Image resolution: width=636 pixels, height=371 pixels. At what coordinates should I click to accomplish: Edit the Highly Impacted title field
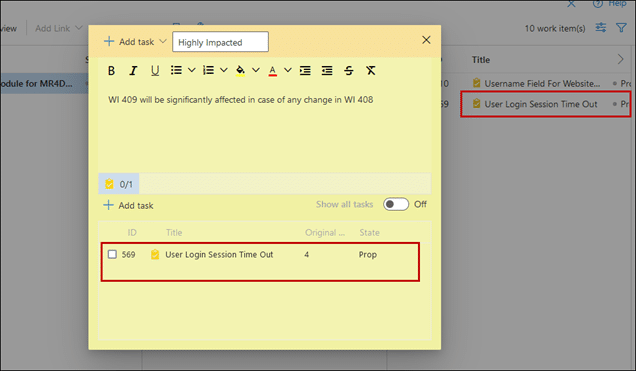[x=220, y=42]
